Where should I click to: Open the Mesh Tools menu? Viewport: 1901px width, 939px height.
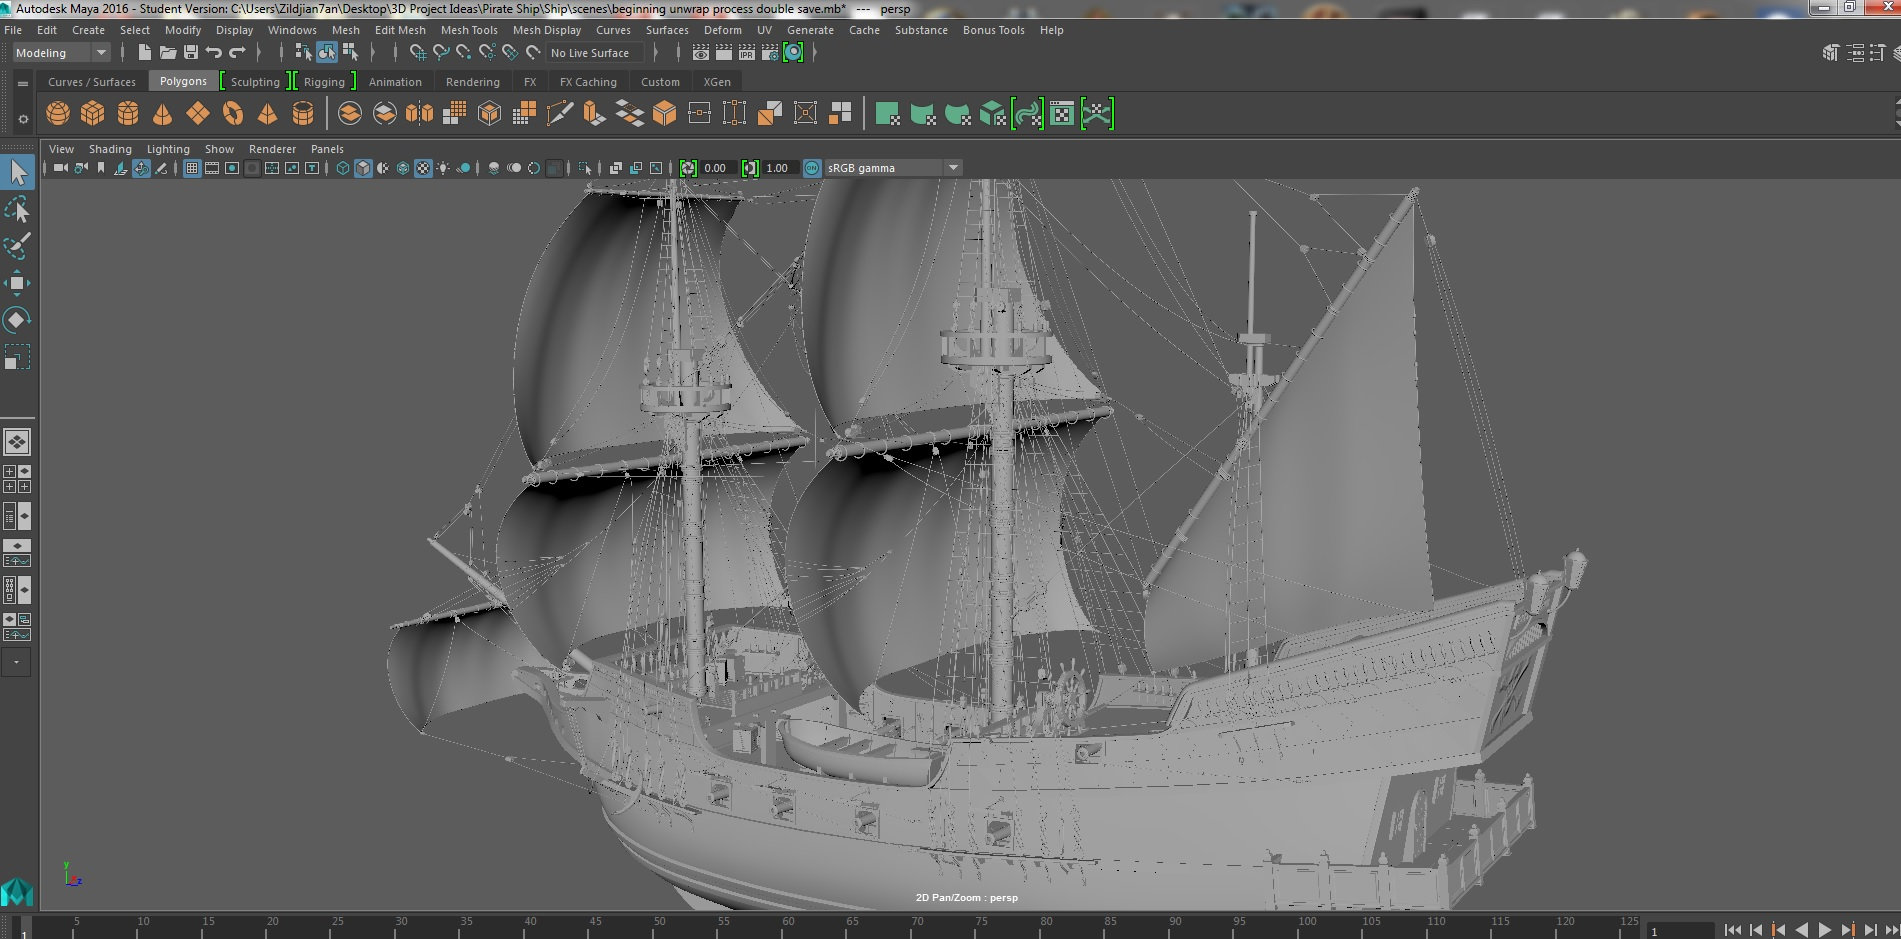pos(469,30)
